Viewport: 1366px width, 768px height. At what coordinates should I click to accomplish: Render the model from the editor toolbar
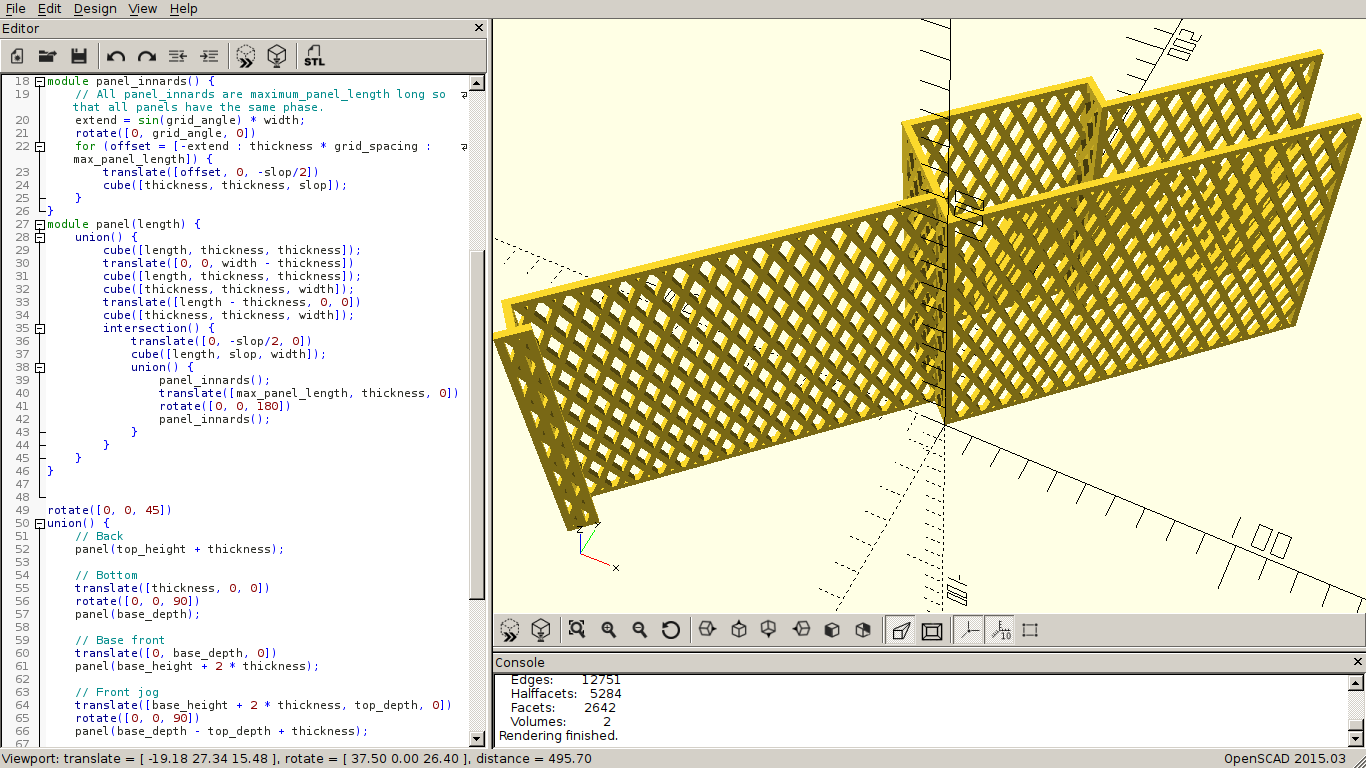[277, 56]
